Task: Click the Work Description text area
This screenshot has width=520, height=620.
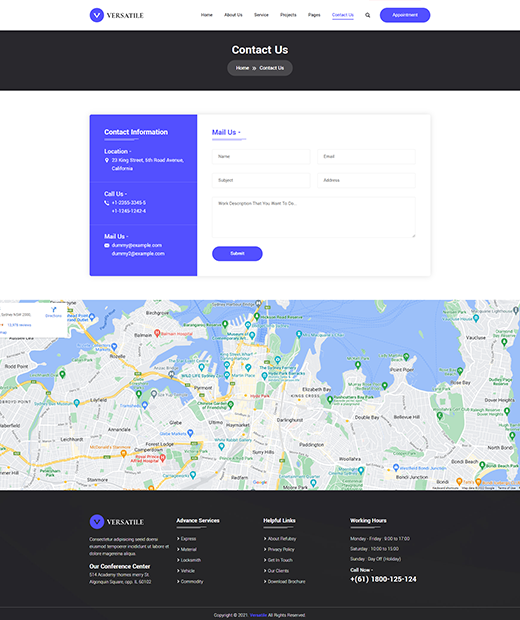Action: click(314, 217)
